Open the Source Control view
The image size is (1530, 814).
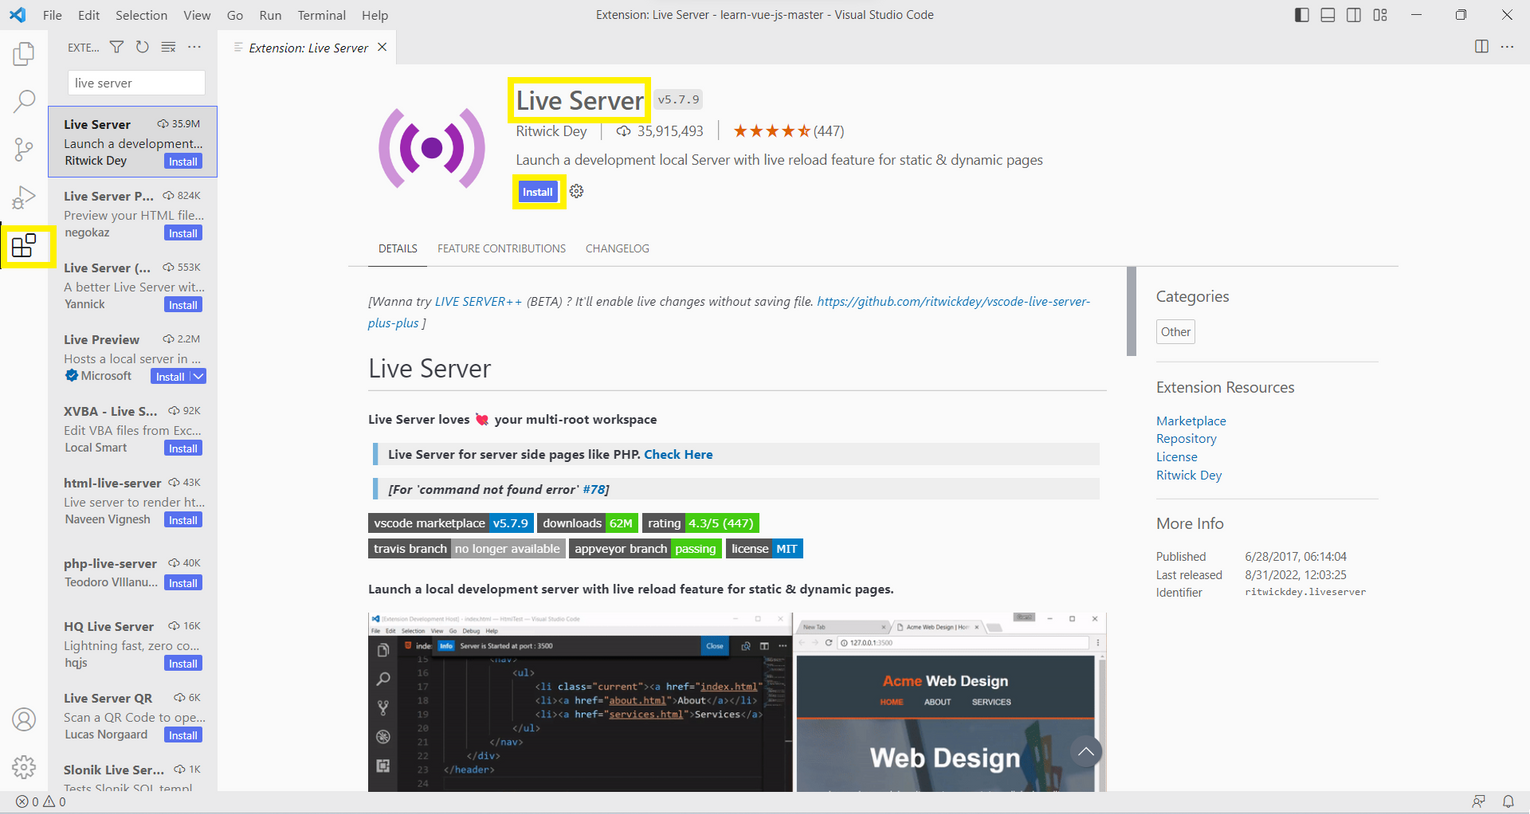24,149
